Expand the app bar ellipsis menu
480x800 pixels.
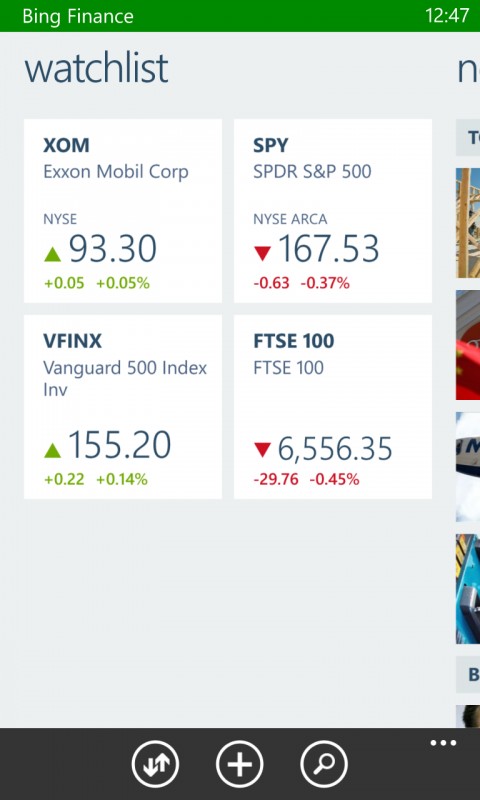click(443, 743)
